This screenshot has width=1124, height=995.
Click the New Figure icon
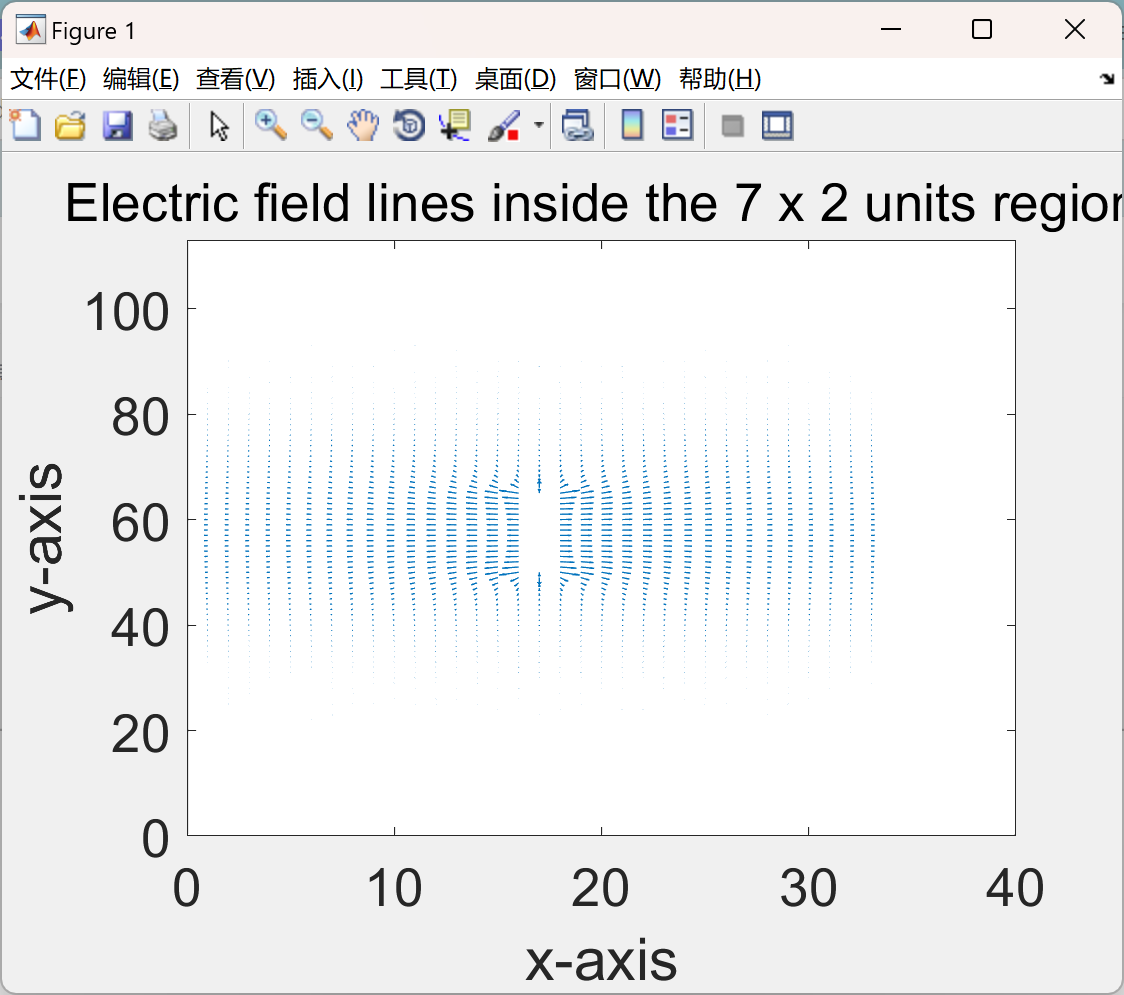tap(25, 125)
